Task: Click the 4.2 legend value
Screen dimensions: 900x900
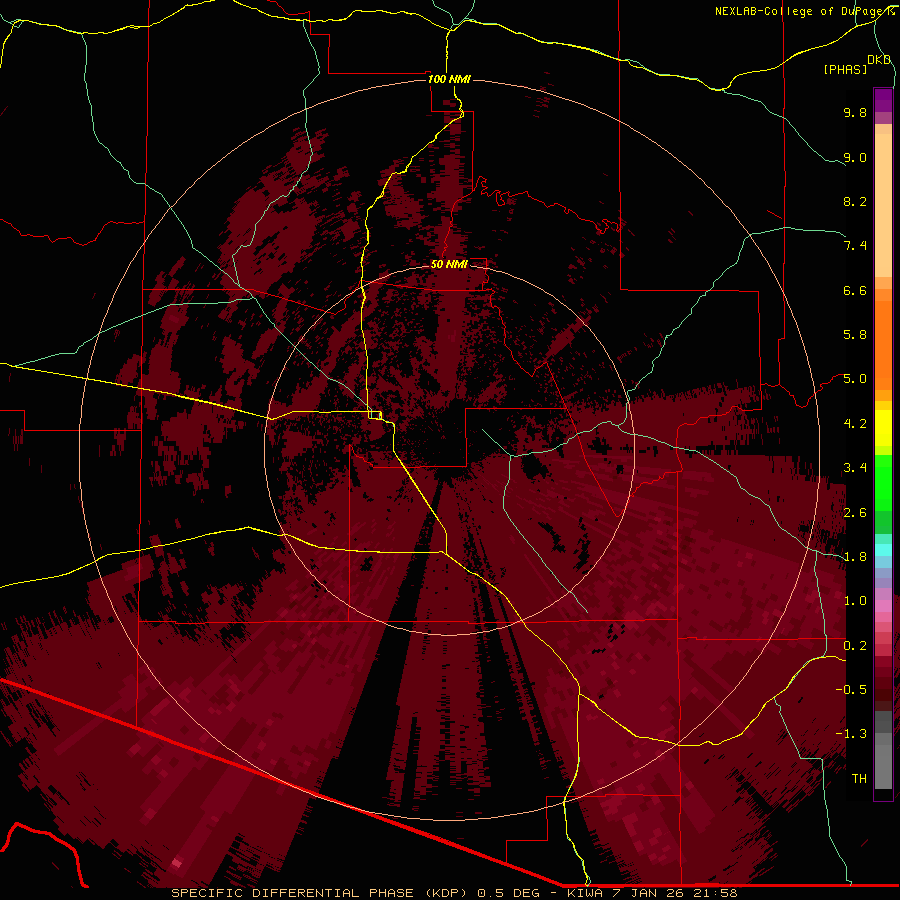Action: pyautogui.click(x=855, y=424)
